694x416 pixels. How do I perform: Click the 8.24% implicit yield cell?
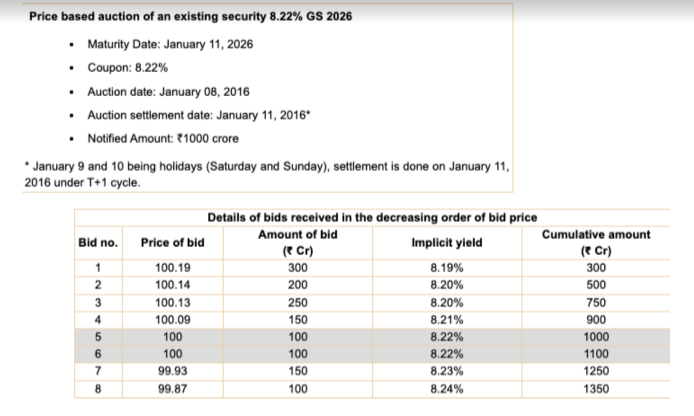(441, 389)
